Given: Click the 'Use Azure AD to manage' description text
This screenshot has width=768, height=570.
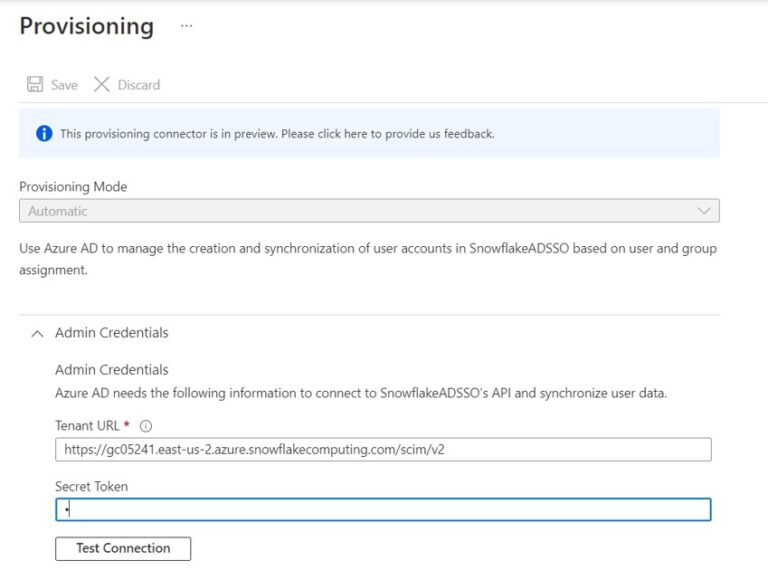Looking at the screenshot, I should (368, 259).
